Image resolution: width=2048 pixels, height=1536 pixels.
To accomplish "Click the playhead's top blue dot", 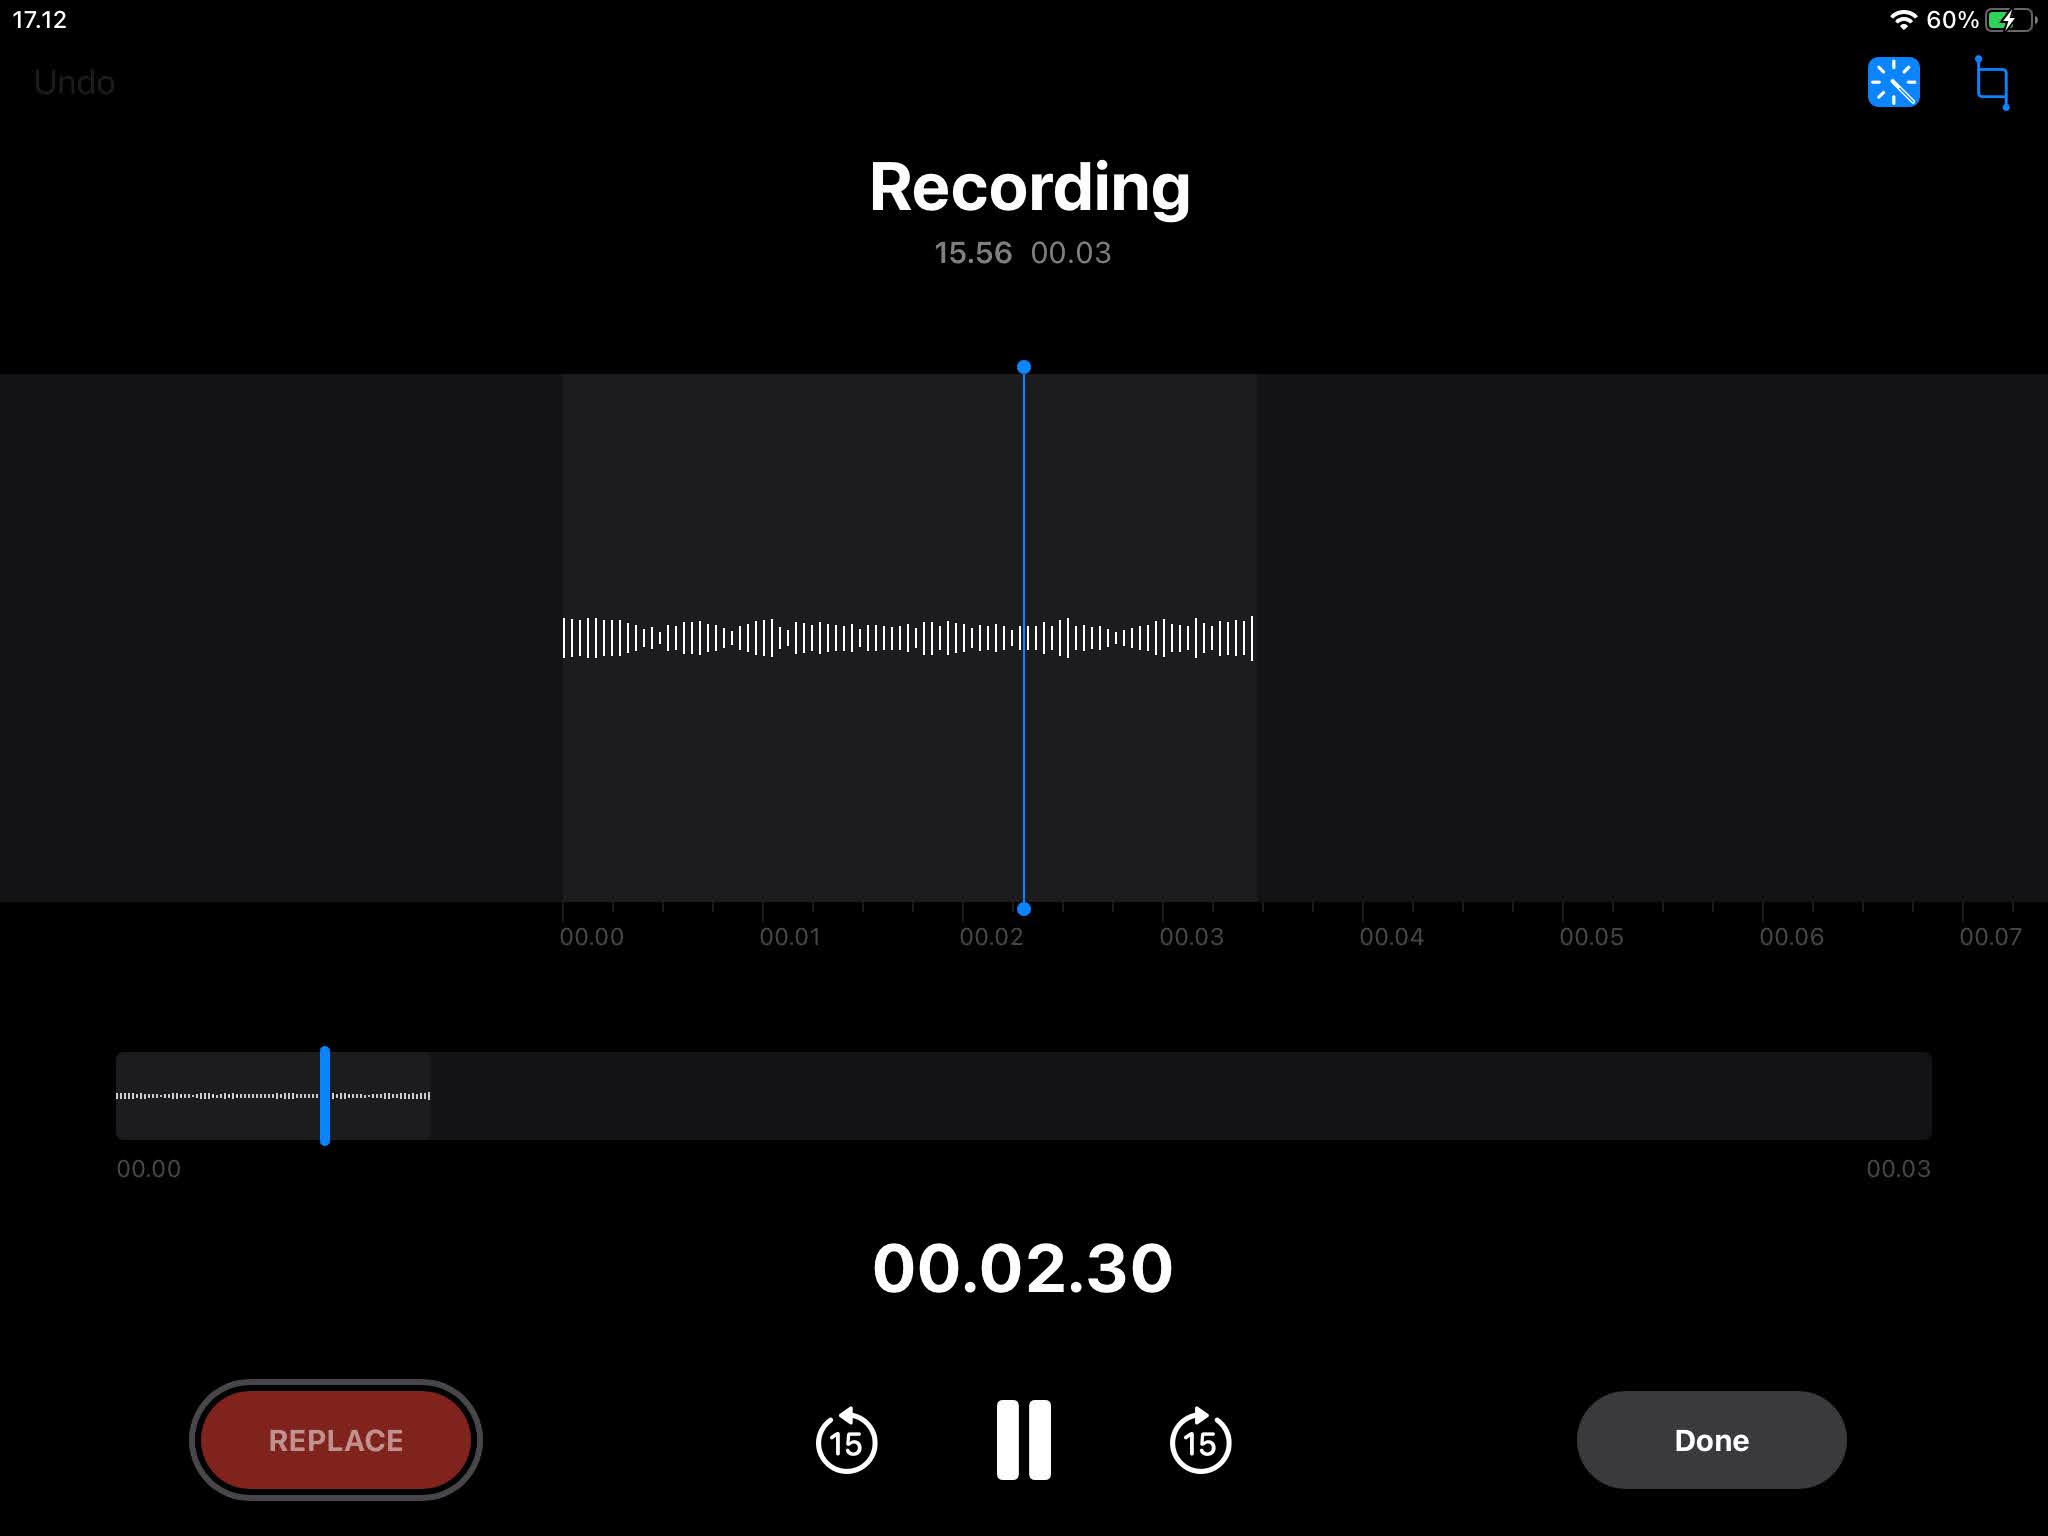I will (x=1023, y=367).
